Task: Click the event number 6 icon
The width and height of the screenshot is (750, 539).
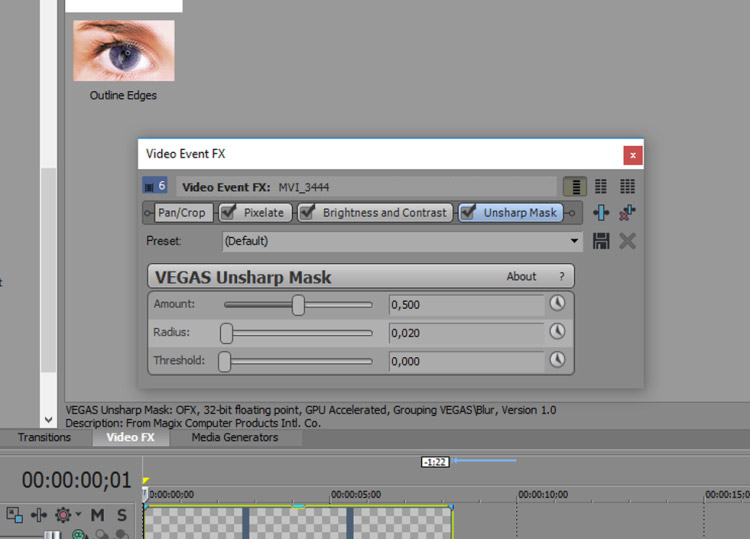Action: pyautogui.click(x=154, y=186)
